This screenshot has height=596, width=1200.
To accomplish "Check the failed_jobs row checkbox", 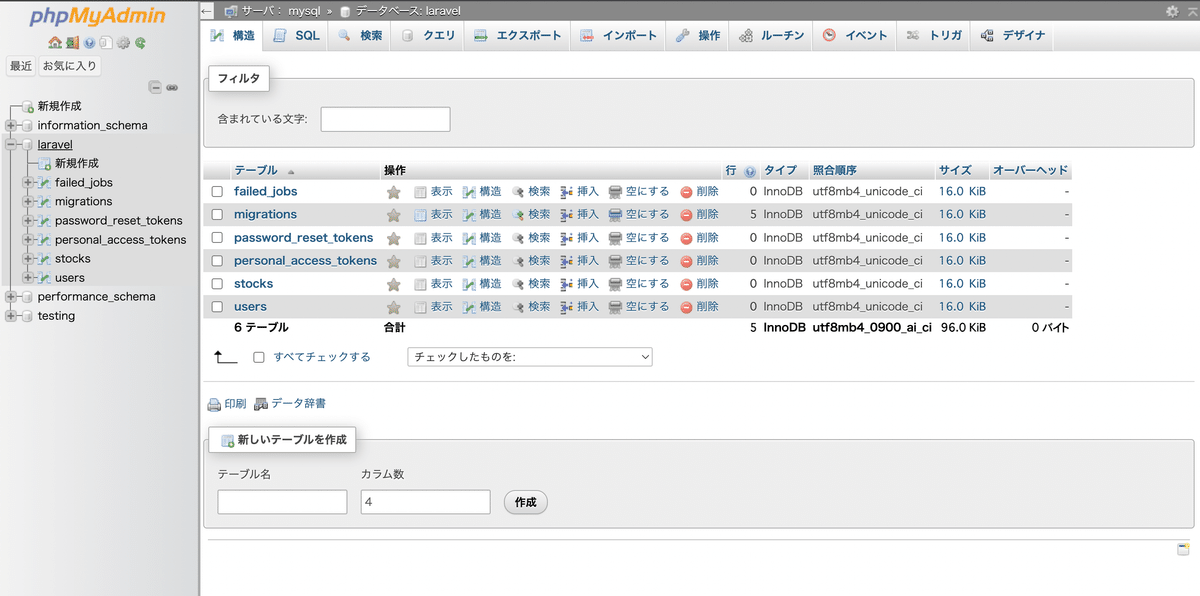I will click(x=217, y=192).
